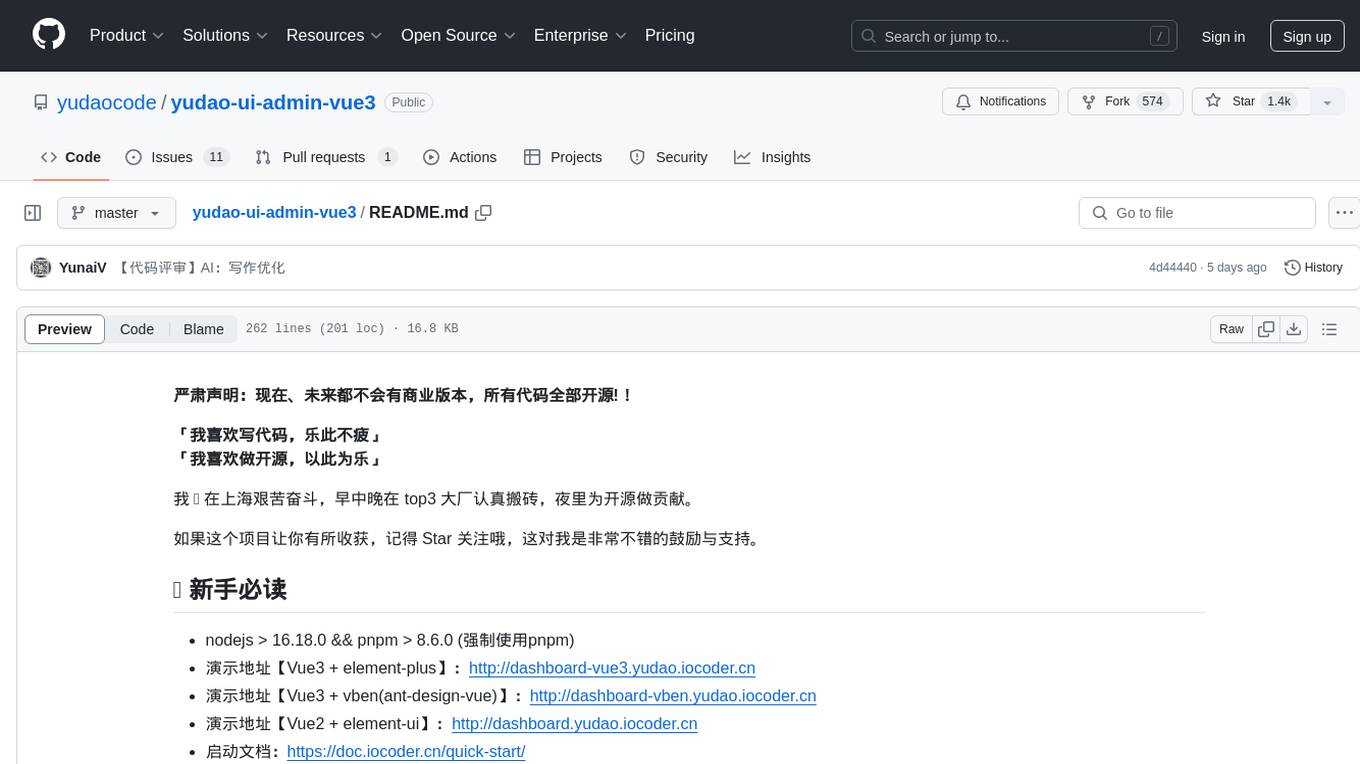The image size is (1360, 764).
Task: Open commit 4d44440
Action: [1172, 267]
